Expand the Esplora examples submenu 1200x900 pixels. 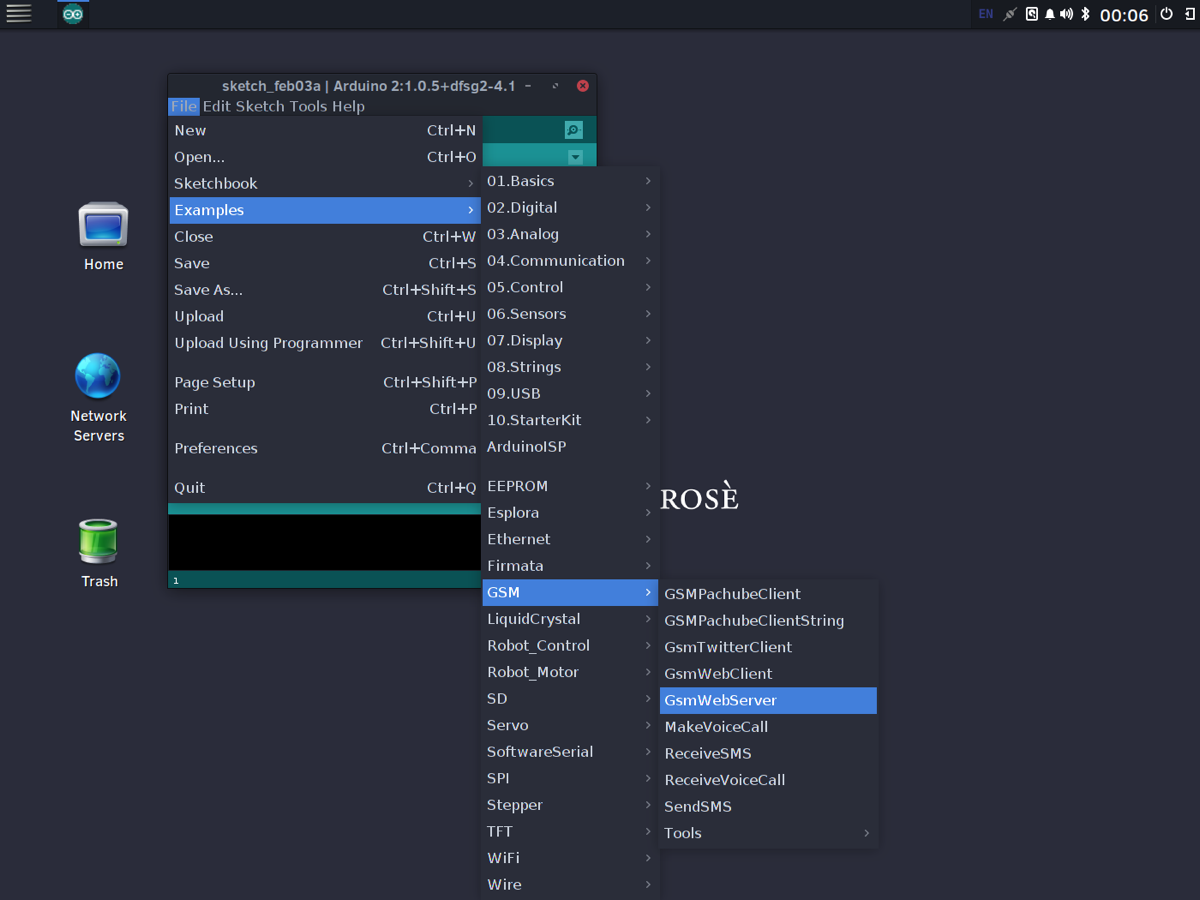pyautogui.click(x=570, y=512)
